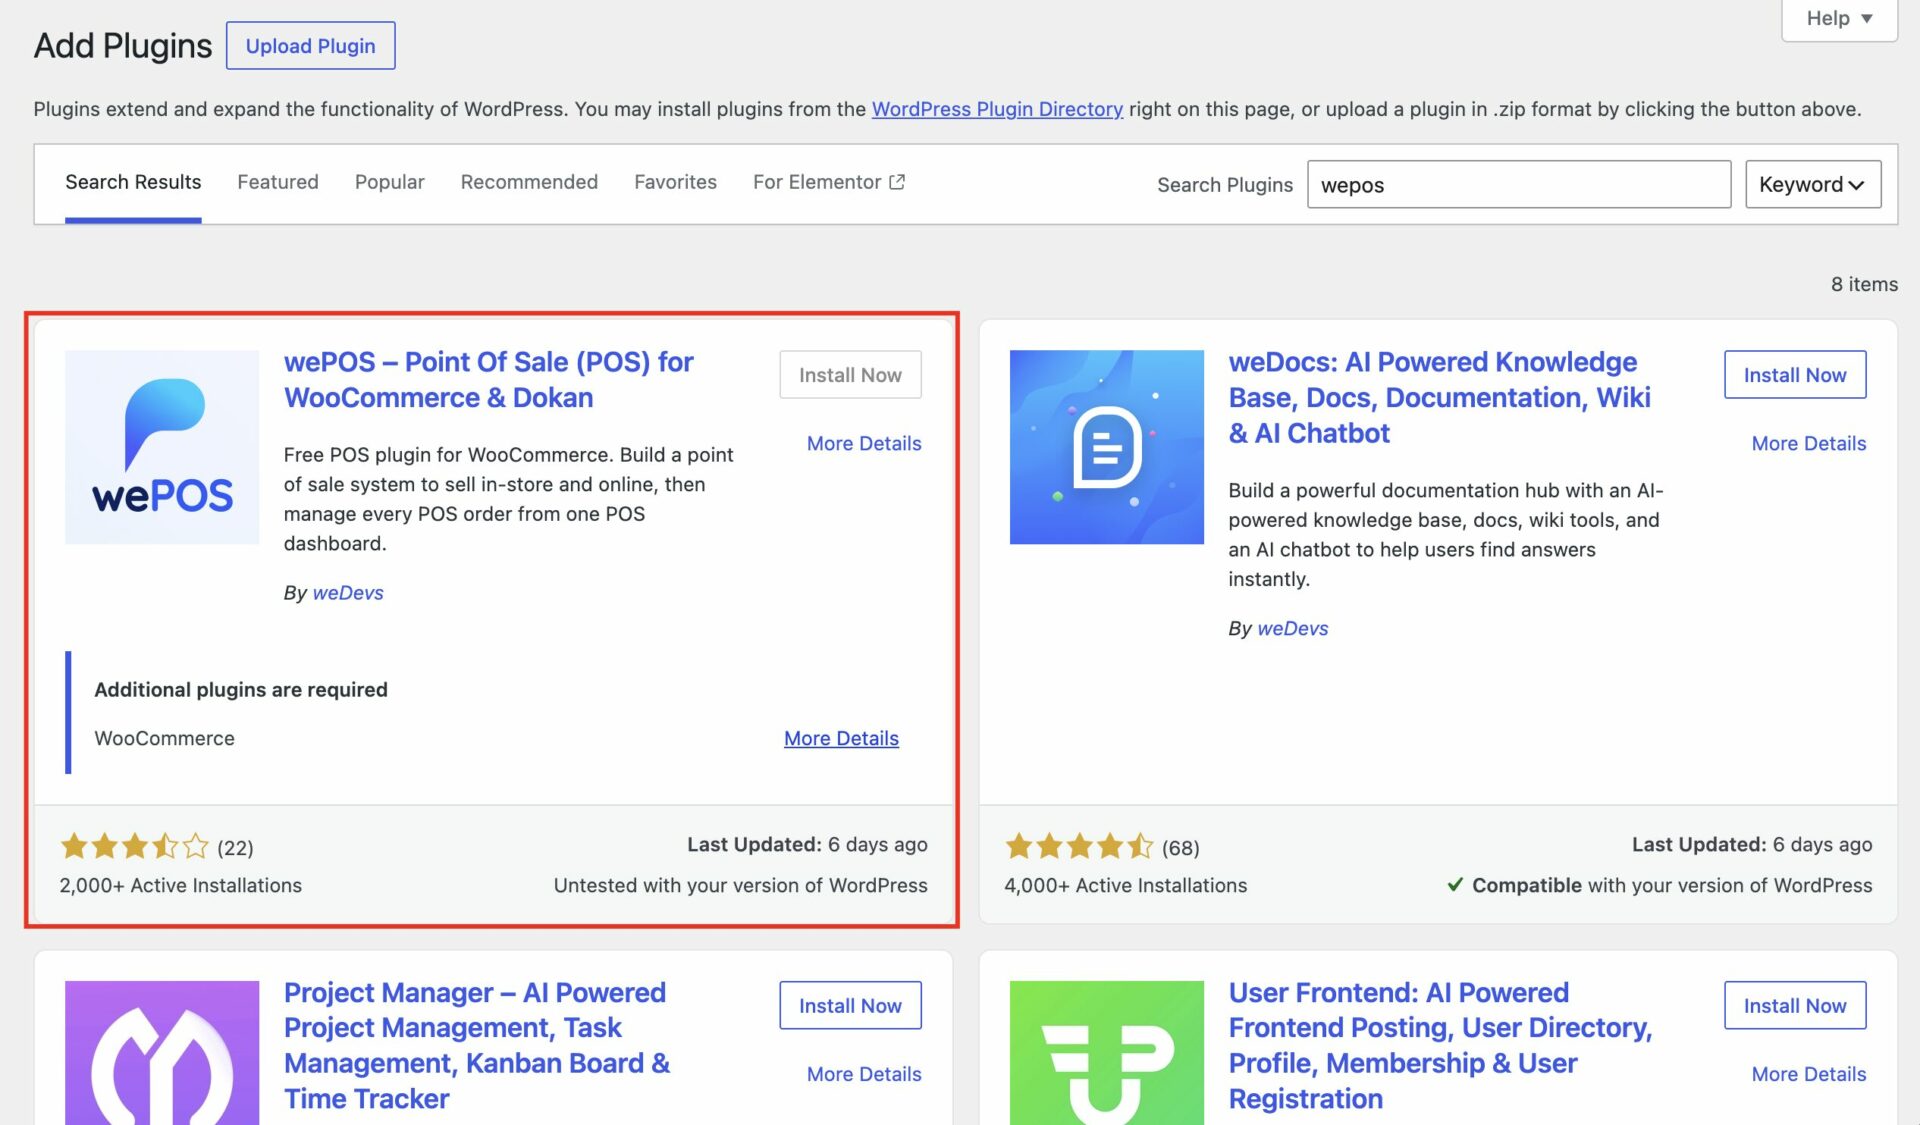Open the Project Manager plugin icon

click(162, 1053)
